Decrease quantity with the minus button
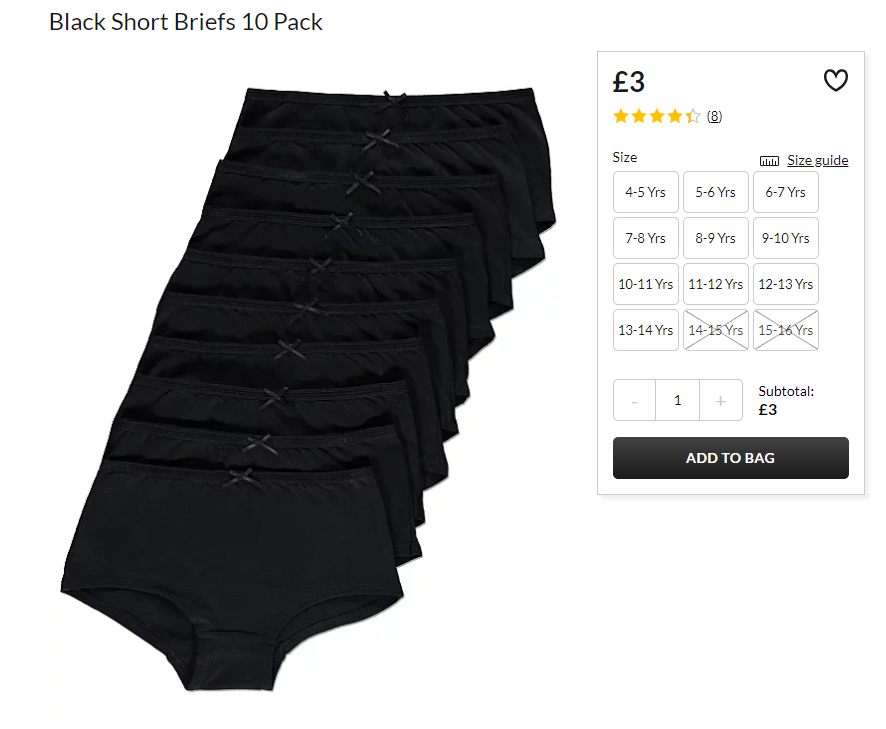This screenshot has width=886, height=729. coord(635,401)
